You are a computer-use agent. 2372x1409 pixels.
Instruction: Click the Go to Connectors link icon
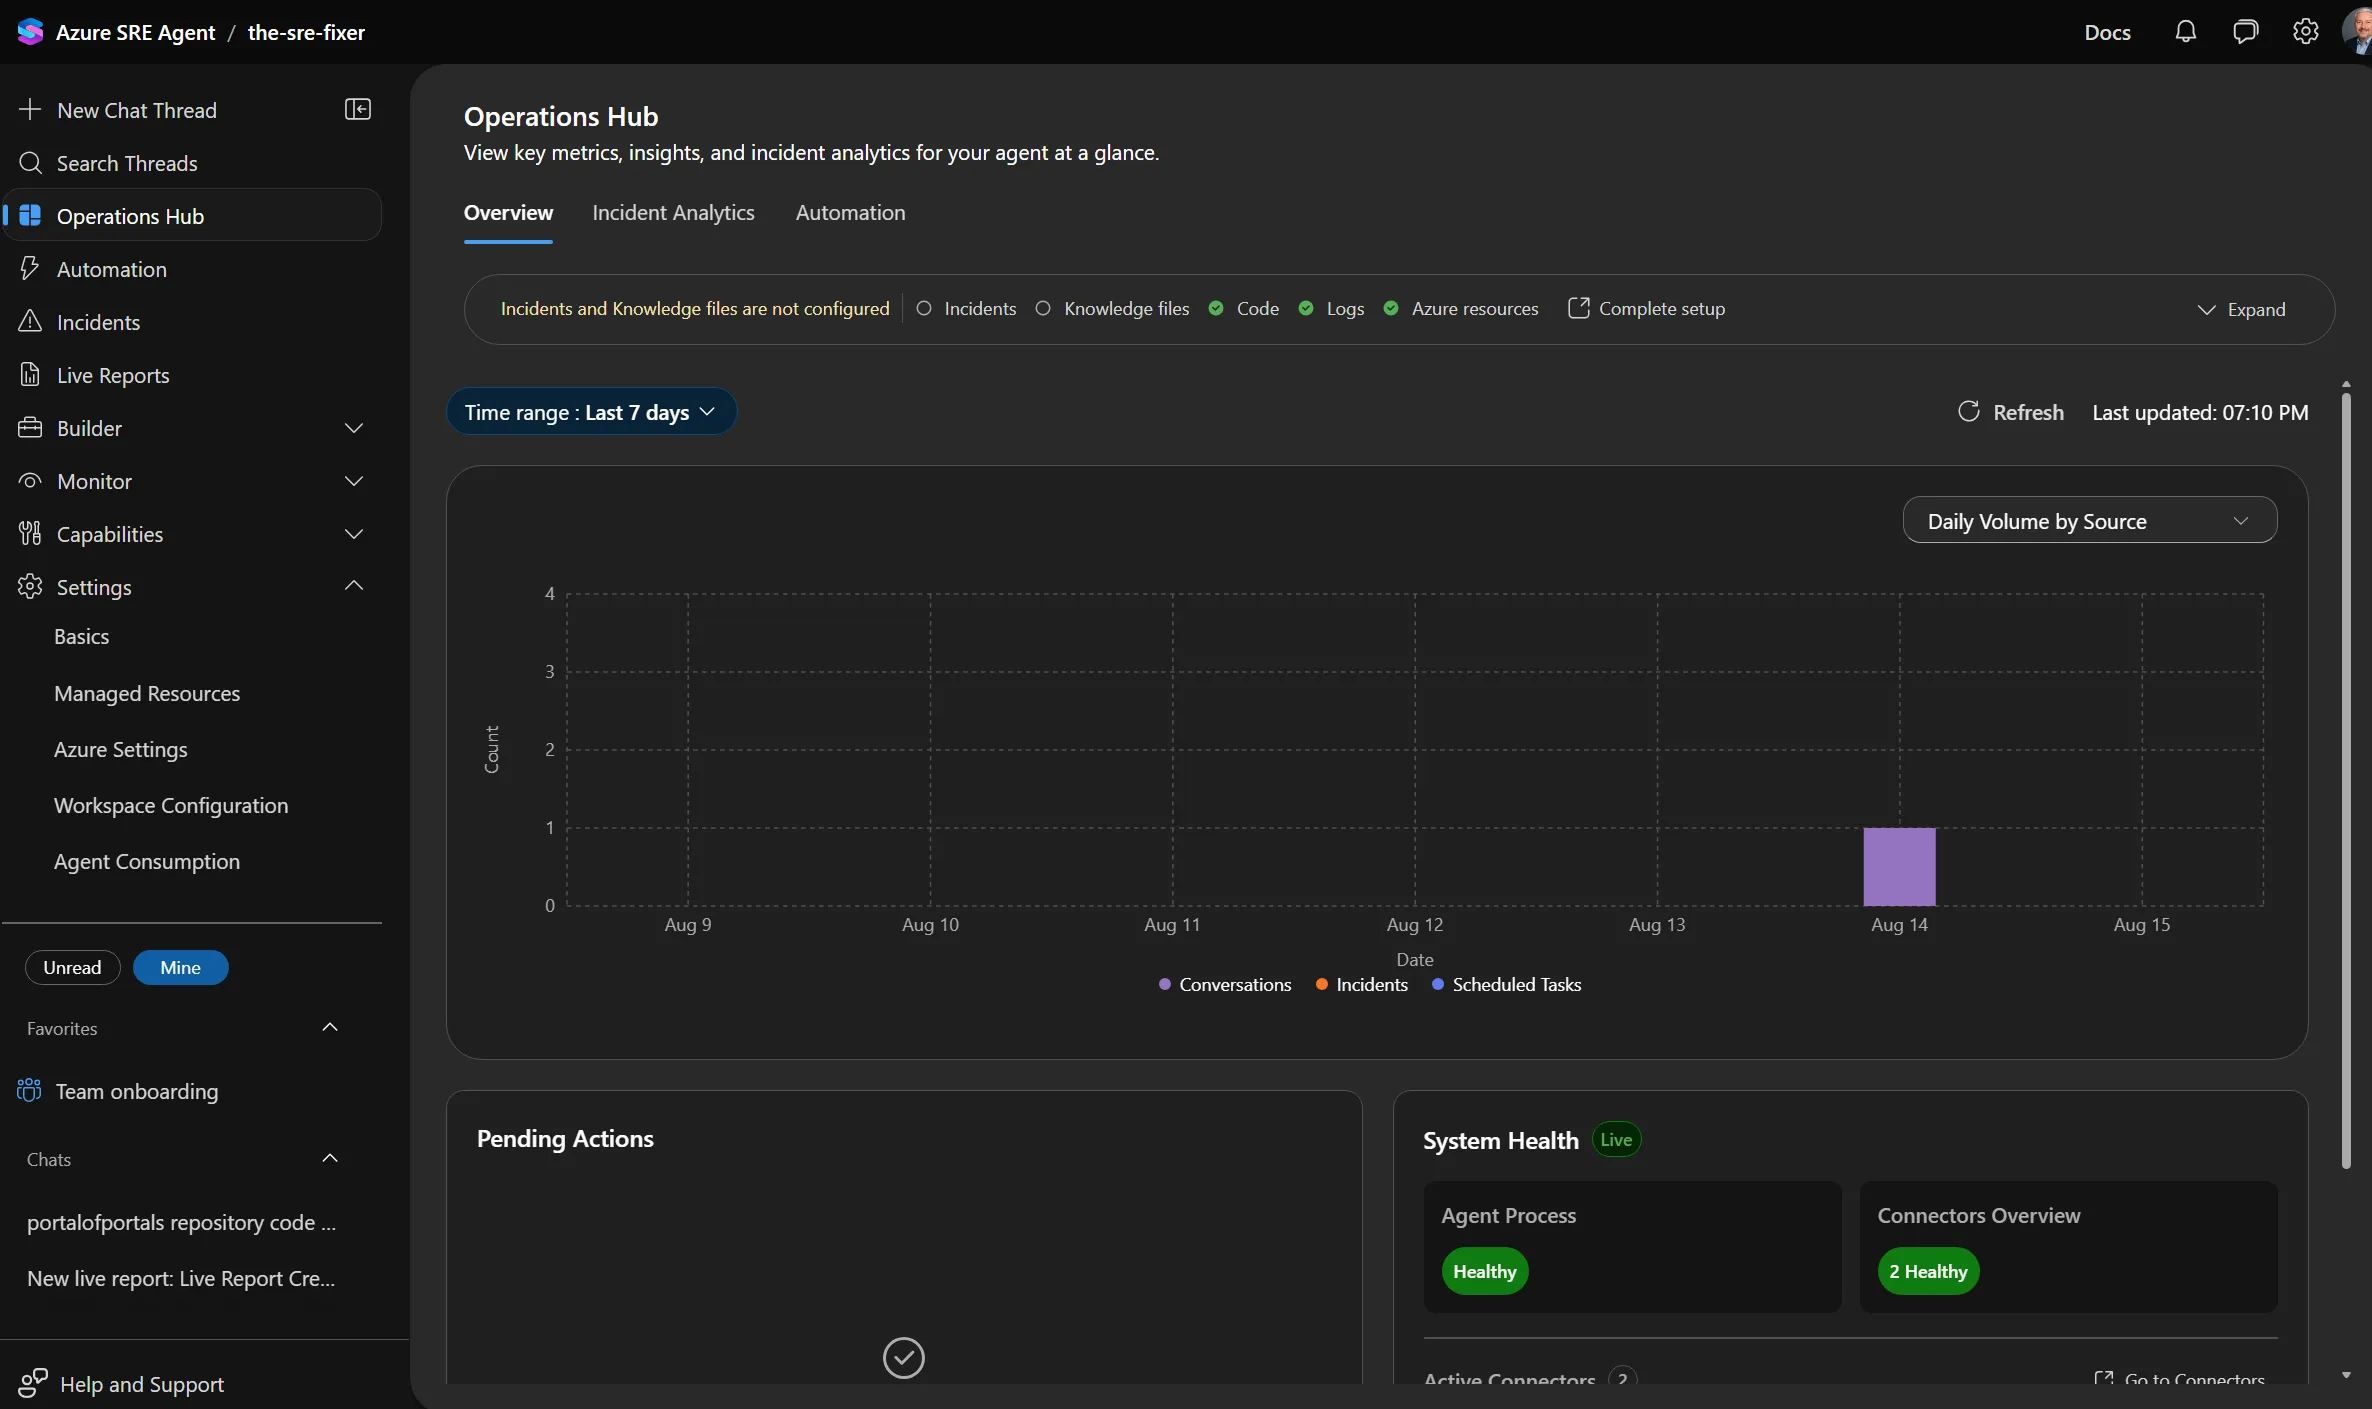pos(2104,1378)
